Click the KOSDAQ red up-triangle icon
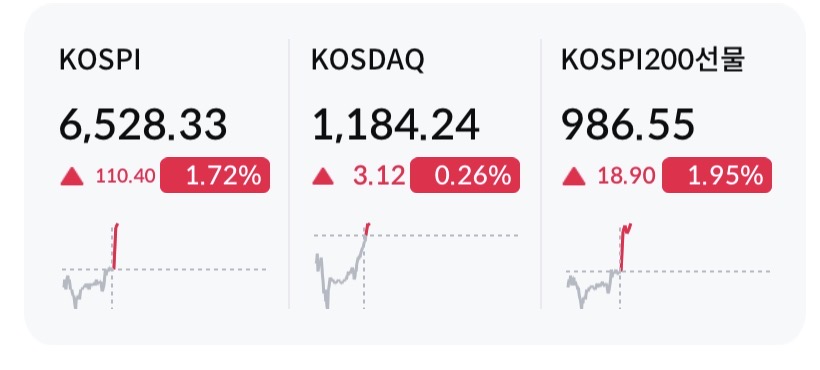 (323, 177)
